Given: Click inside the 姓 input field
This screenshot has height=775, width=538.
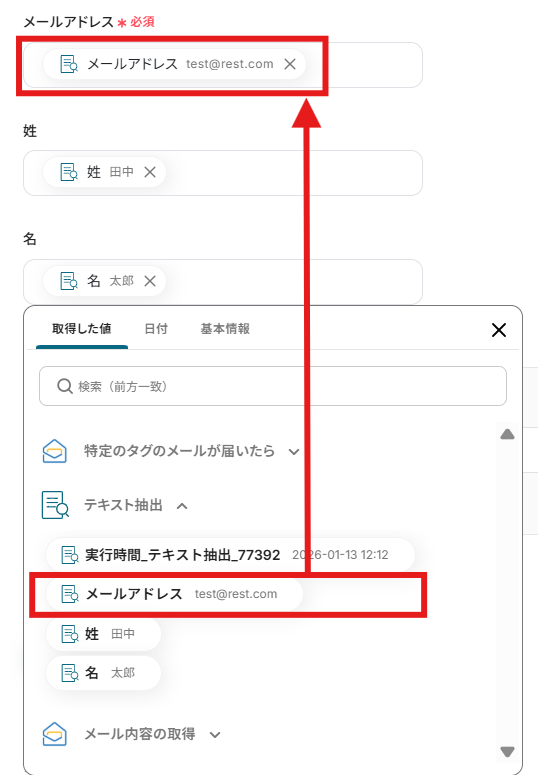Looking at the screenshot, I should point(223,173).
